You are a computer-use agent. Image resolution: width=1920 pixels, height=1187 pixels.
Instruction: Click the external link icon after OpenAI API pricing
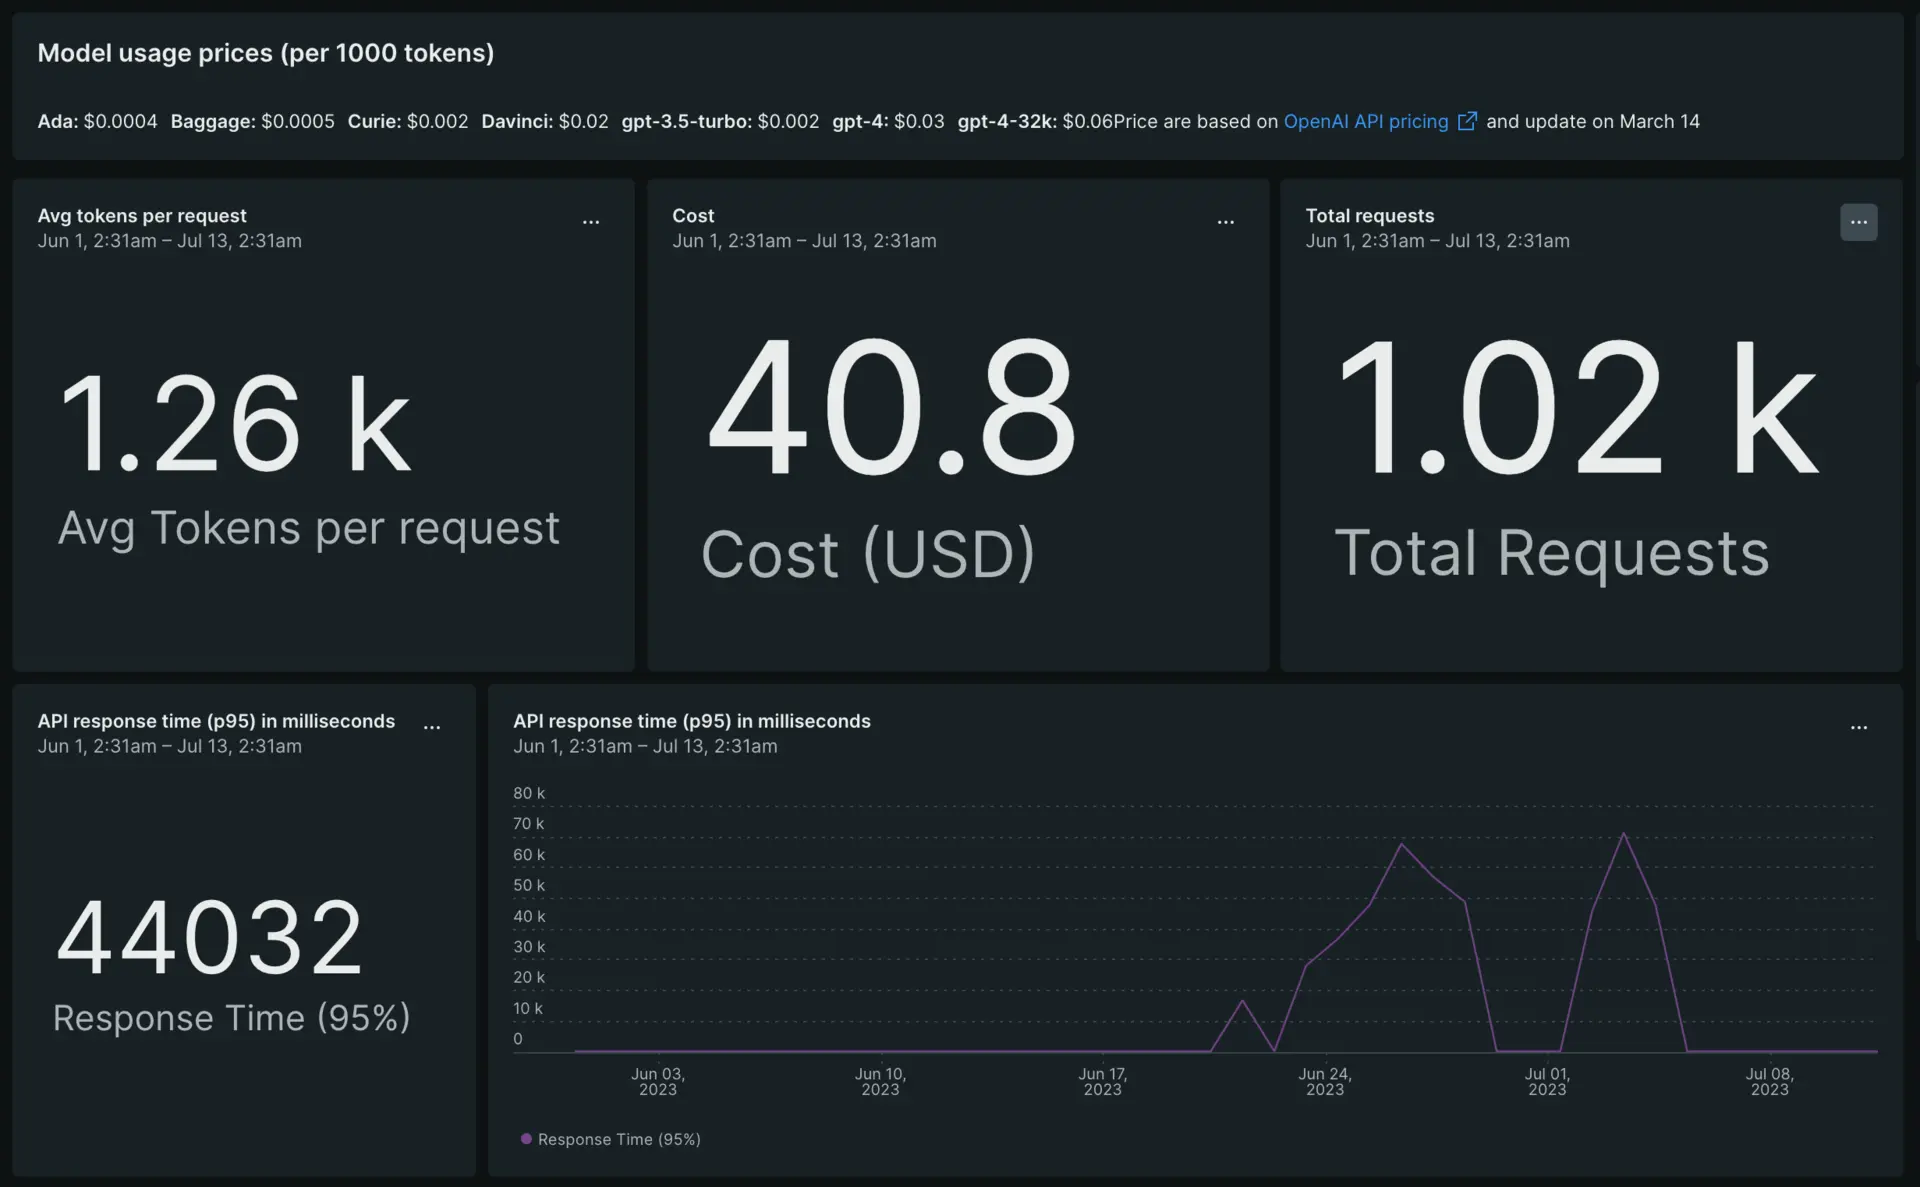pyautogui.click(x=1467, y=121)
